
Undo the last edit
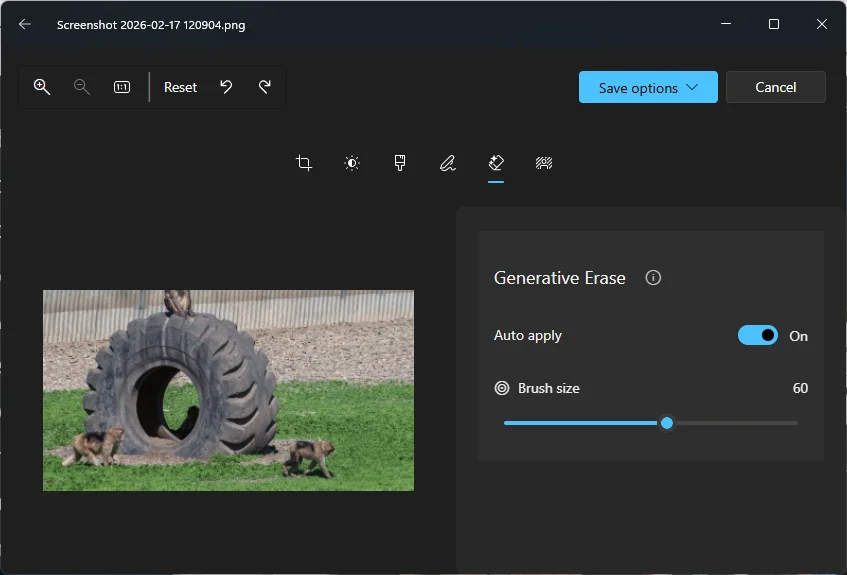226,87
